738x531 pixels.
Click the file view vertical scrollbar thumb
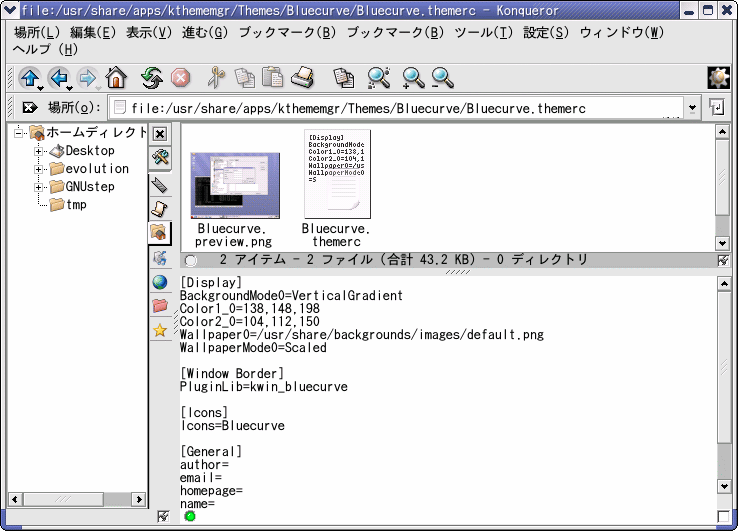pyautogui.click(x=722, y=177)
